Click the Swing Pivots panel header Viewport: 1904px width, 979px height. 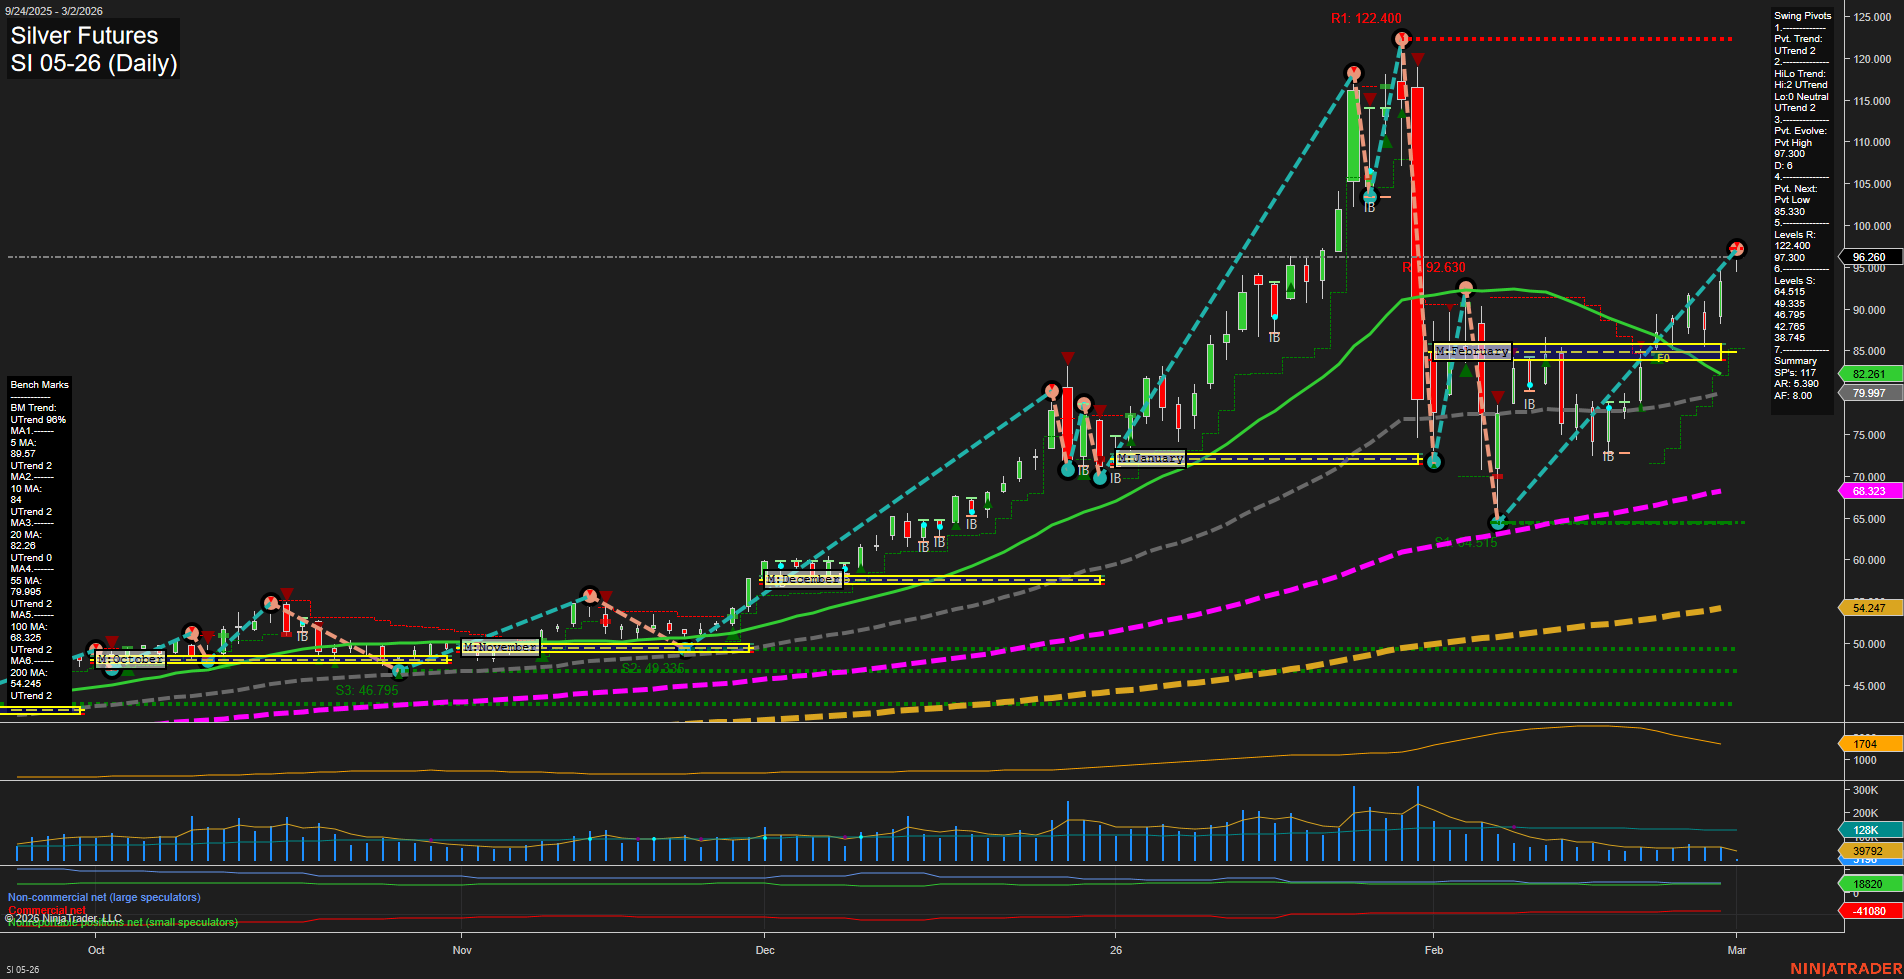point(1802,15)
